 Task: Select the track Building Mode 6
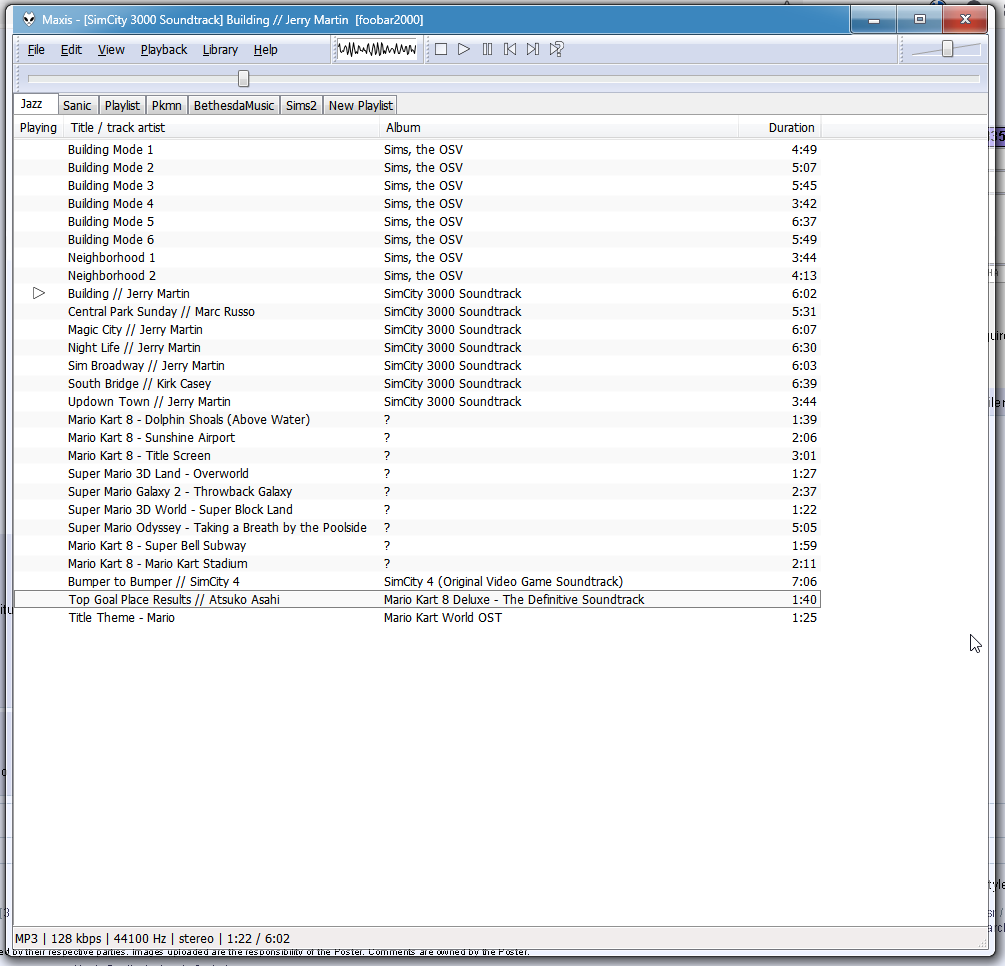pyautogui.click(x=417, y=239)
